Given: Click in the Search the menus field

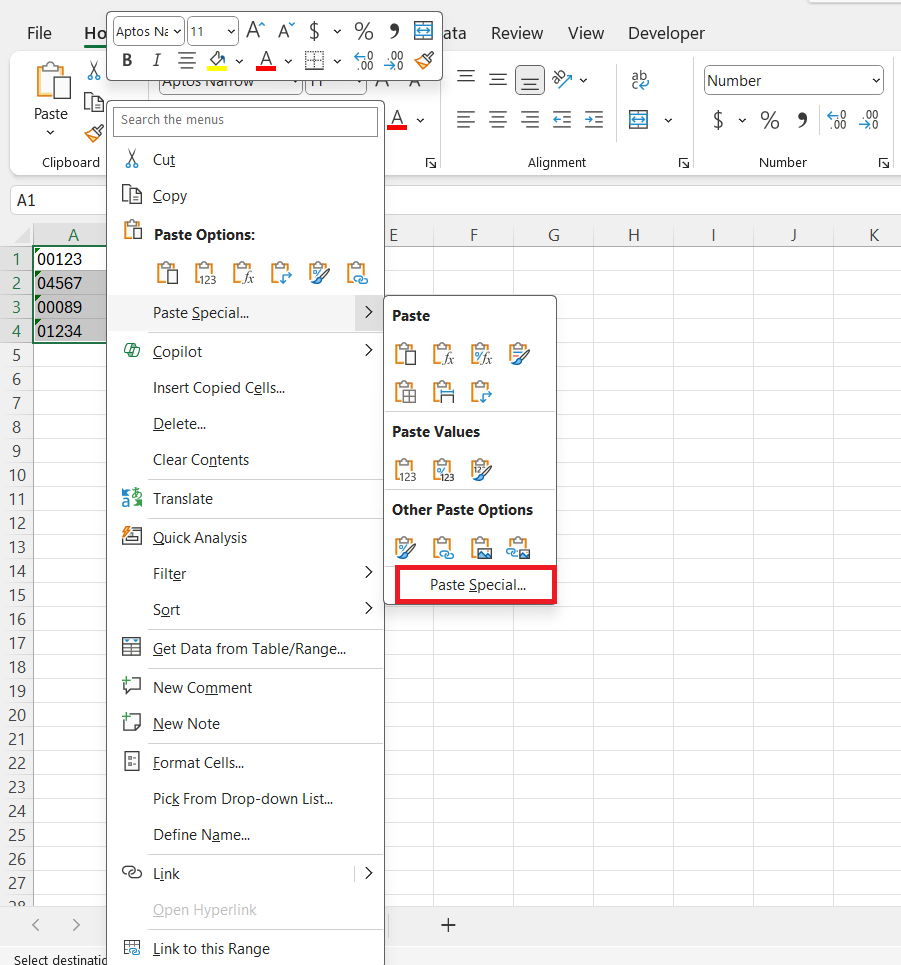Looking at the screenshot, I should 245,121.
